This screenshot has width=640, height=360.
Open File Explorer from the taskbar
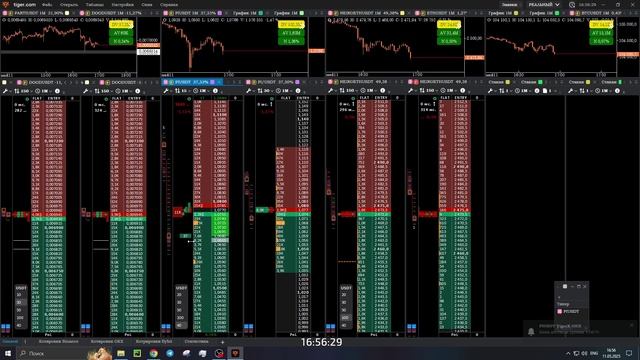click(x=121, y=353)
